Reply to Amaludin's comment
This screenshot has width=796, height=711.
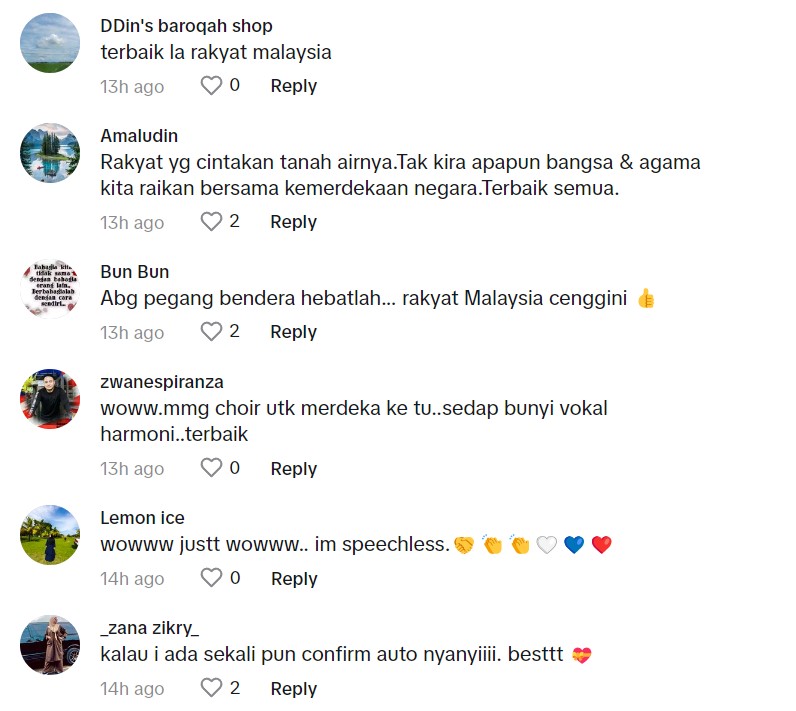pos(293,222)
